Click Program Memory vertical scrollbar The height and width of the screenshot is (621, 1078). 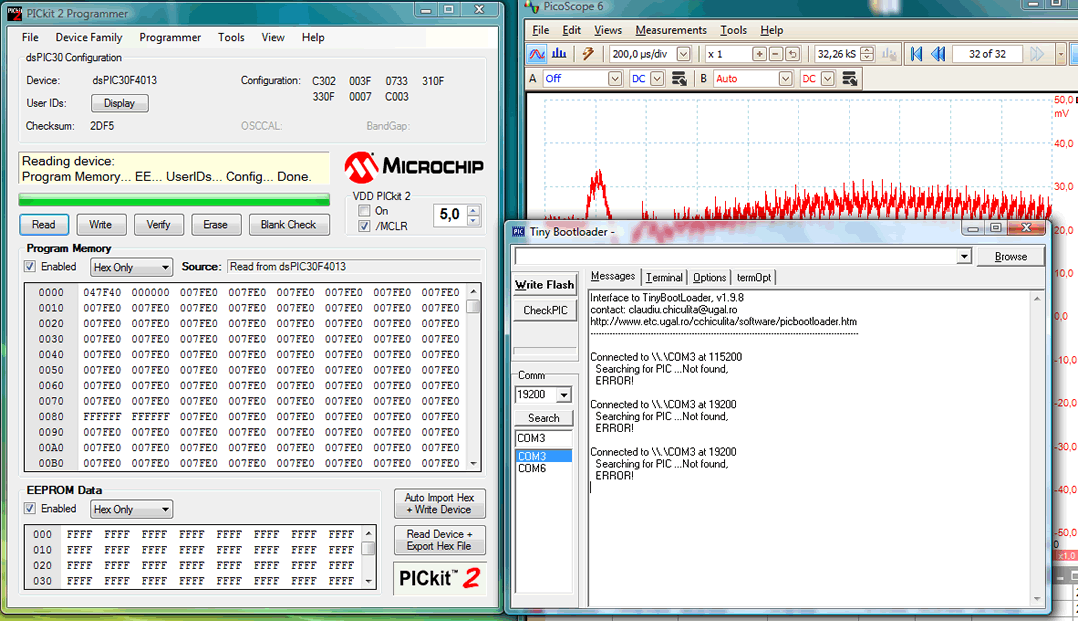point(473,377)
